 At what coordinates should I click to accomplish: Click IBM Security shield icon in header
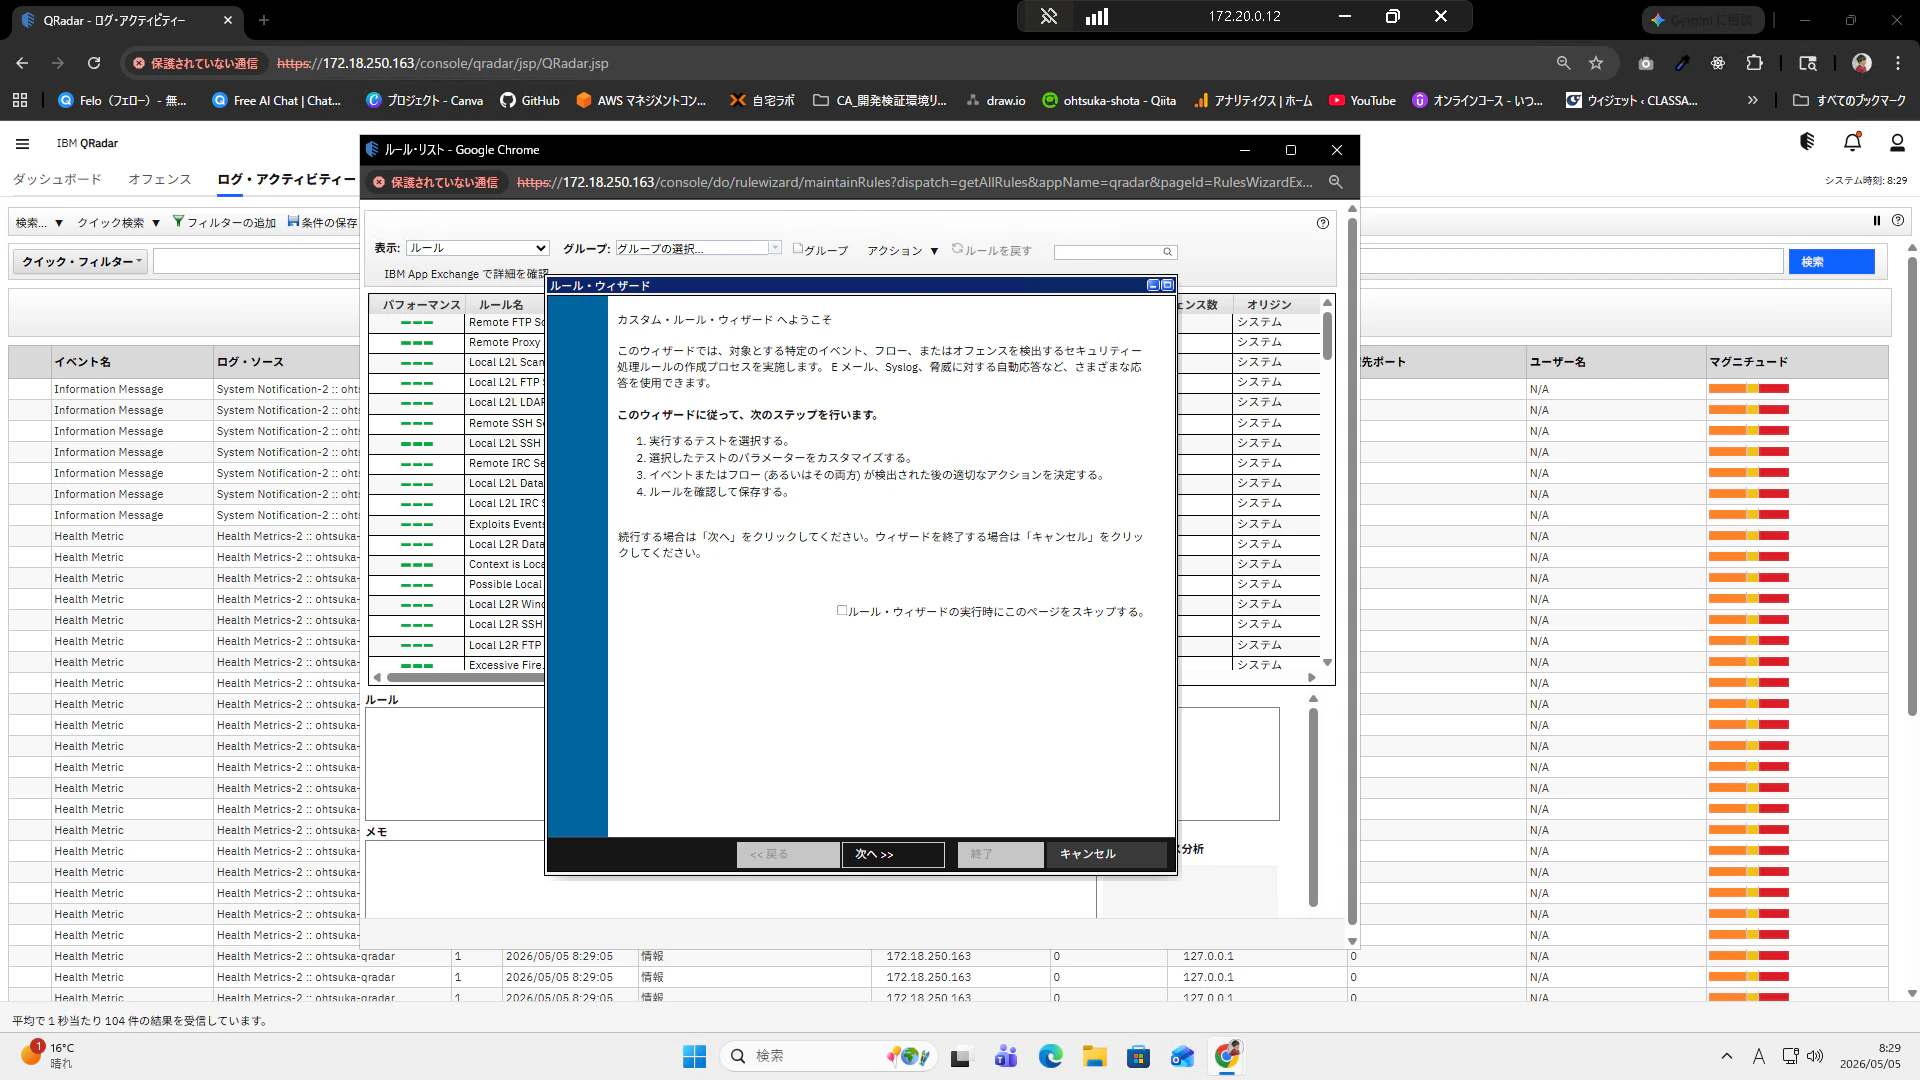tap(1807, 142)
